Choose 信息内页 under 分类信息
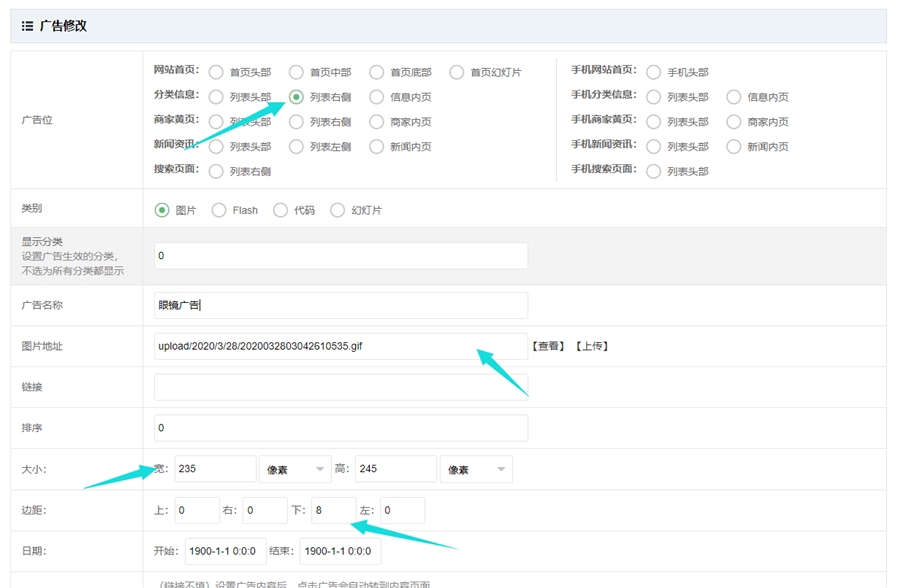900x588 pixels. [376, 97]
